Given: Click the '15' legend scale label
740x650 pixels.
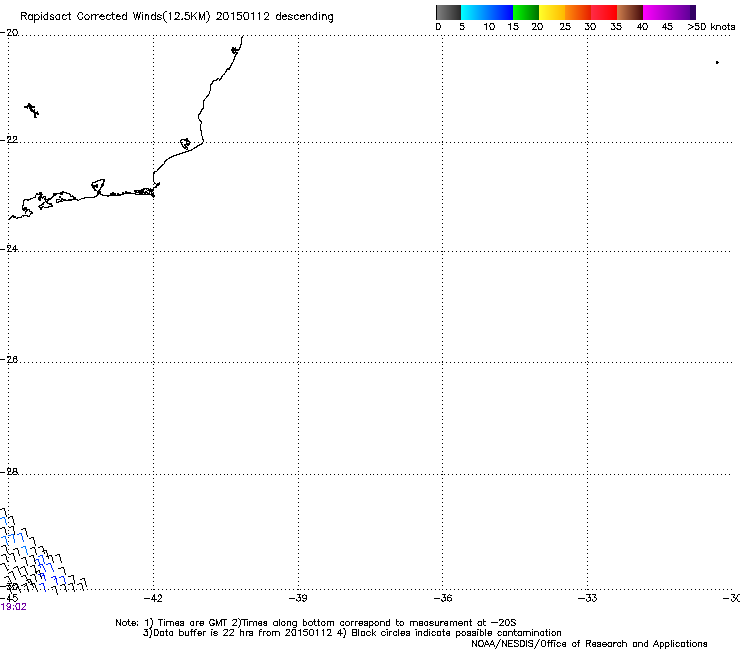Looking at the screenshot, I should [x=513, y=27].
